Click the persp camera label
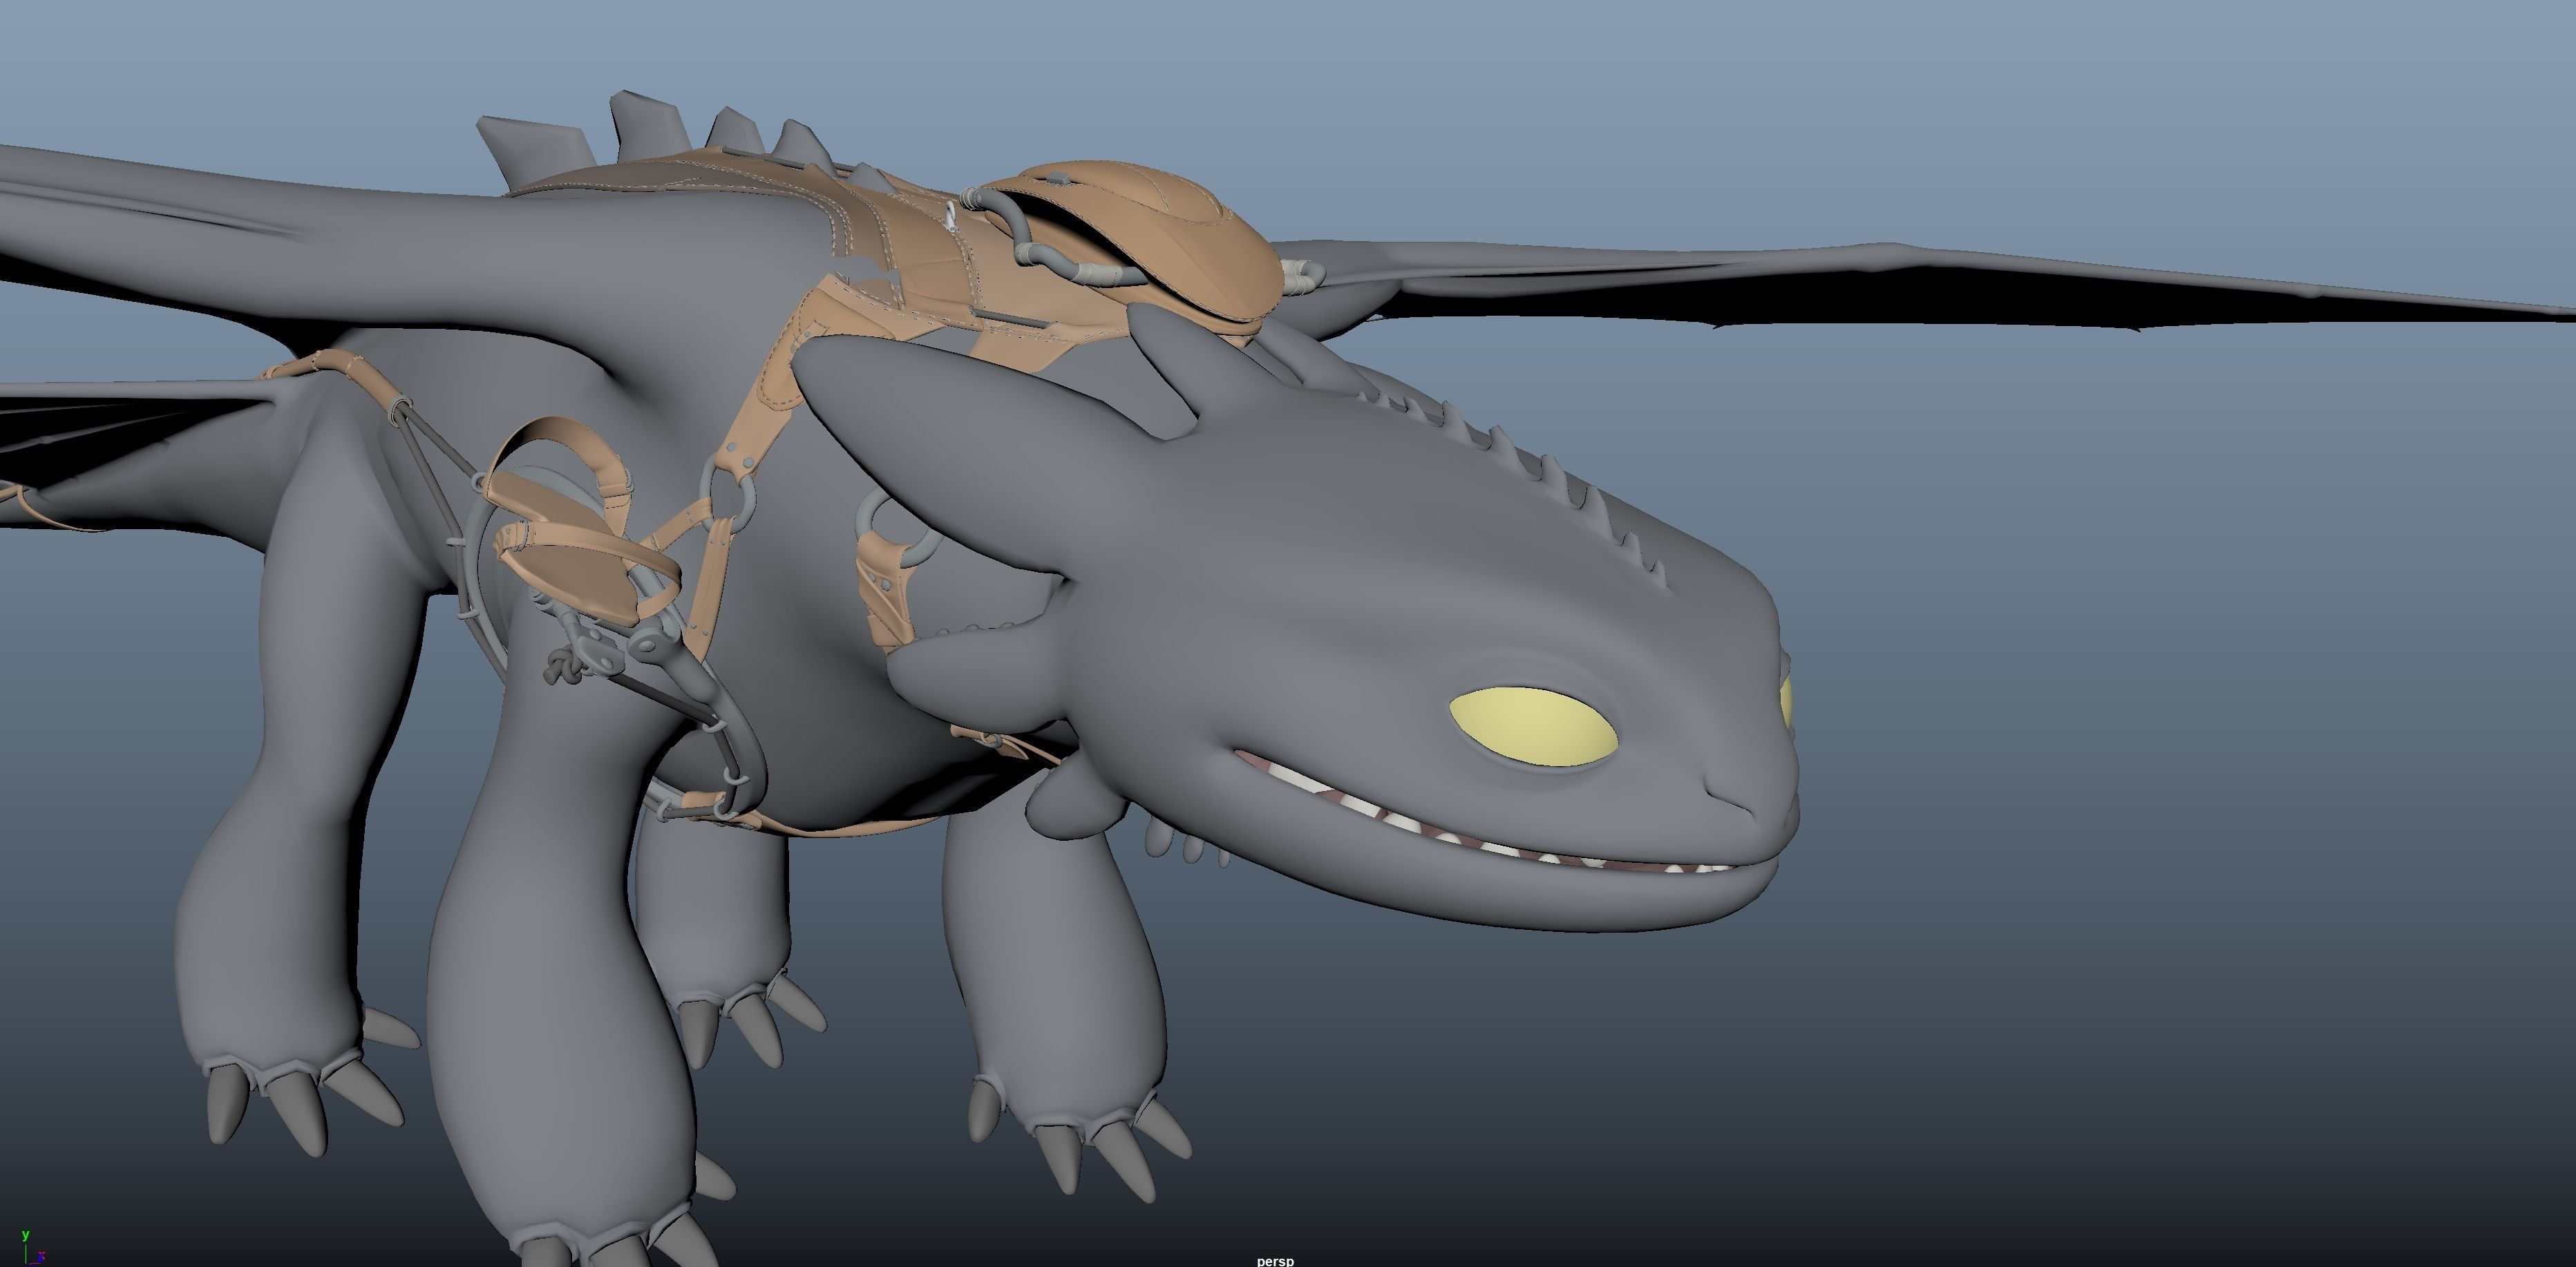This screenshot has height=1267, width=2576. click(1275, 1261)
